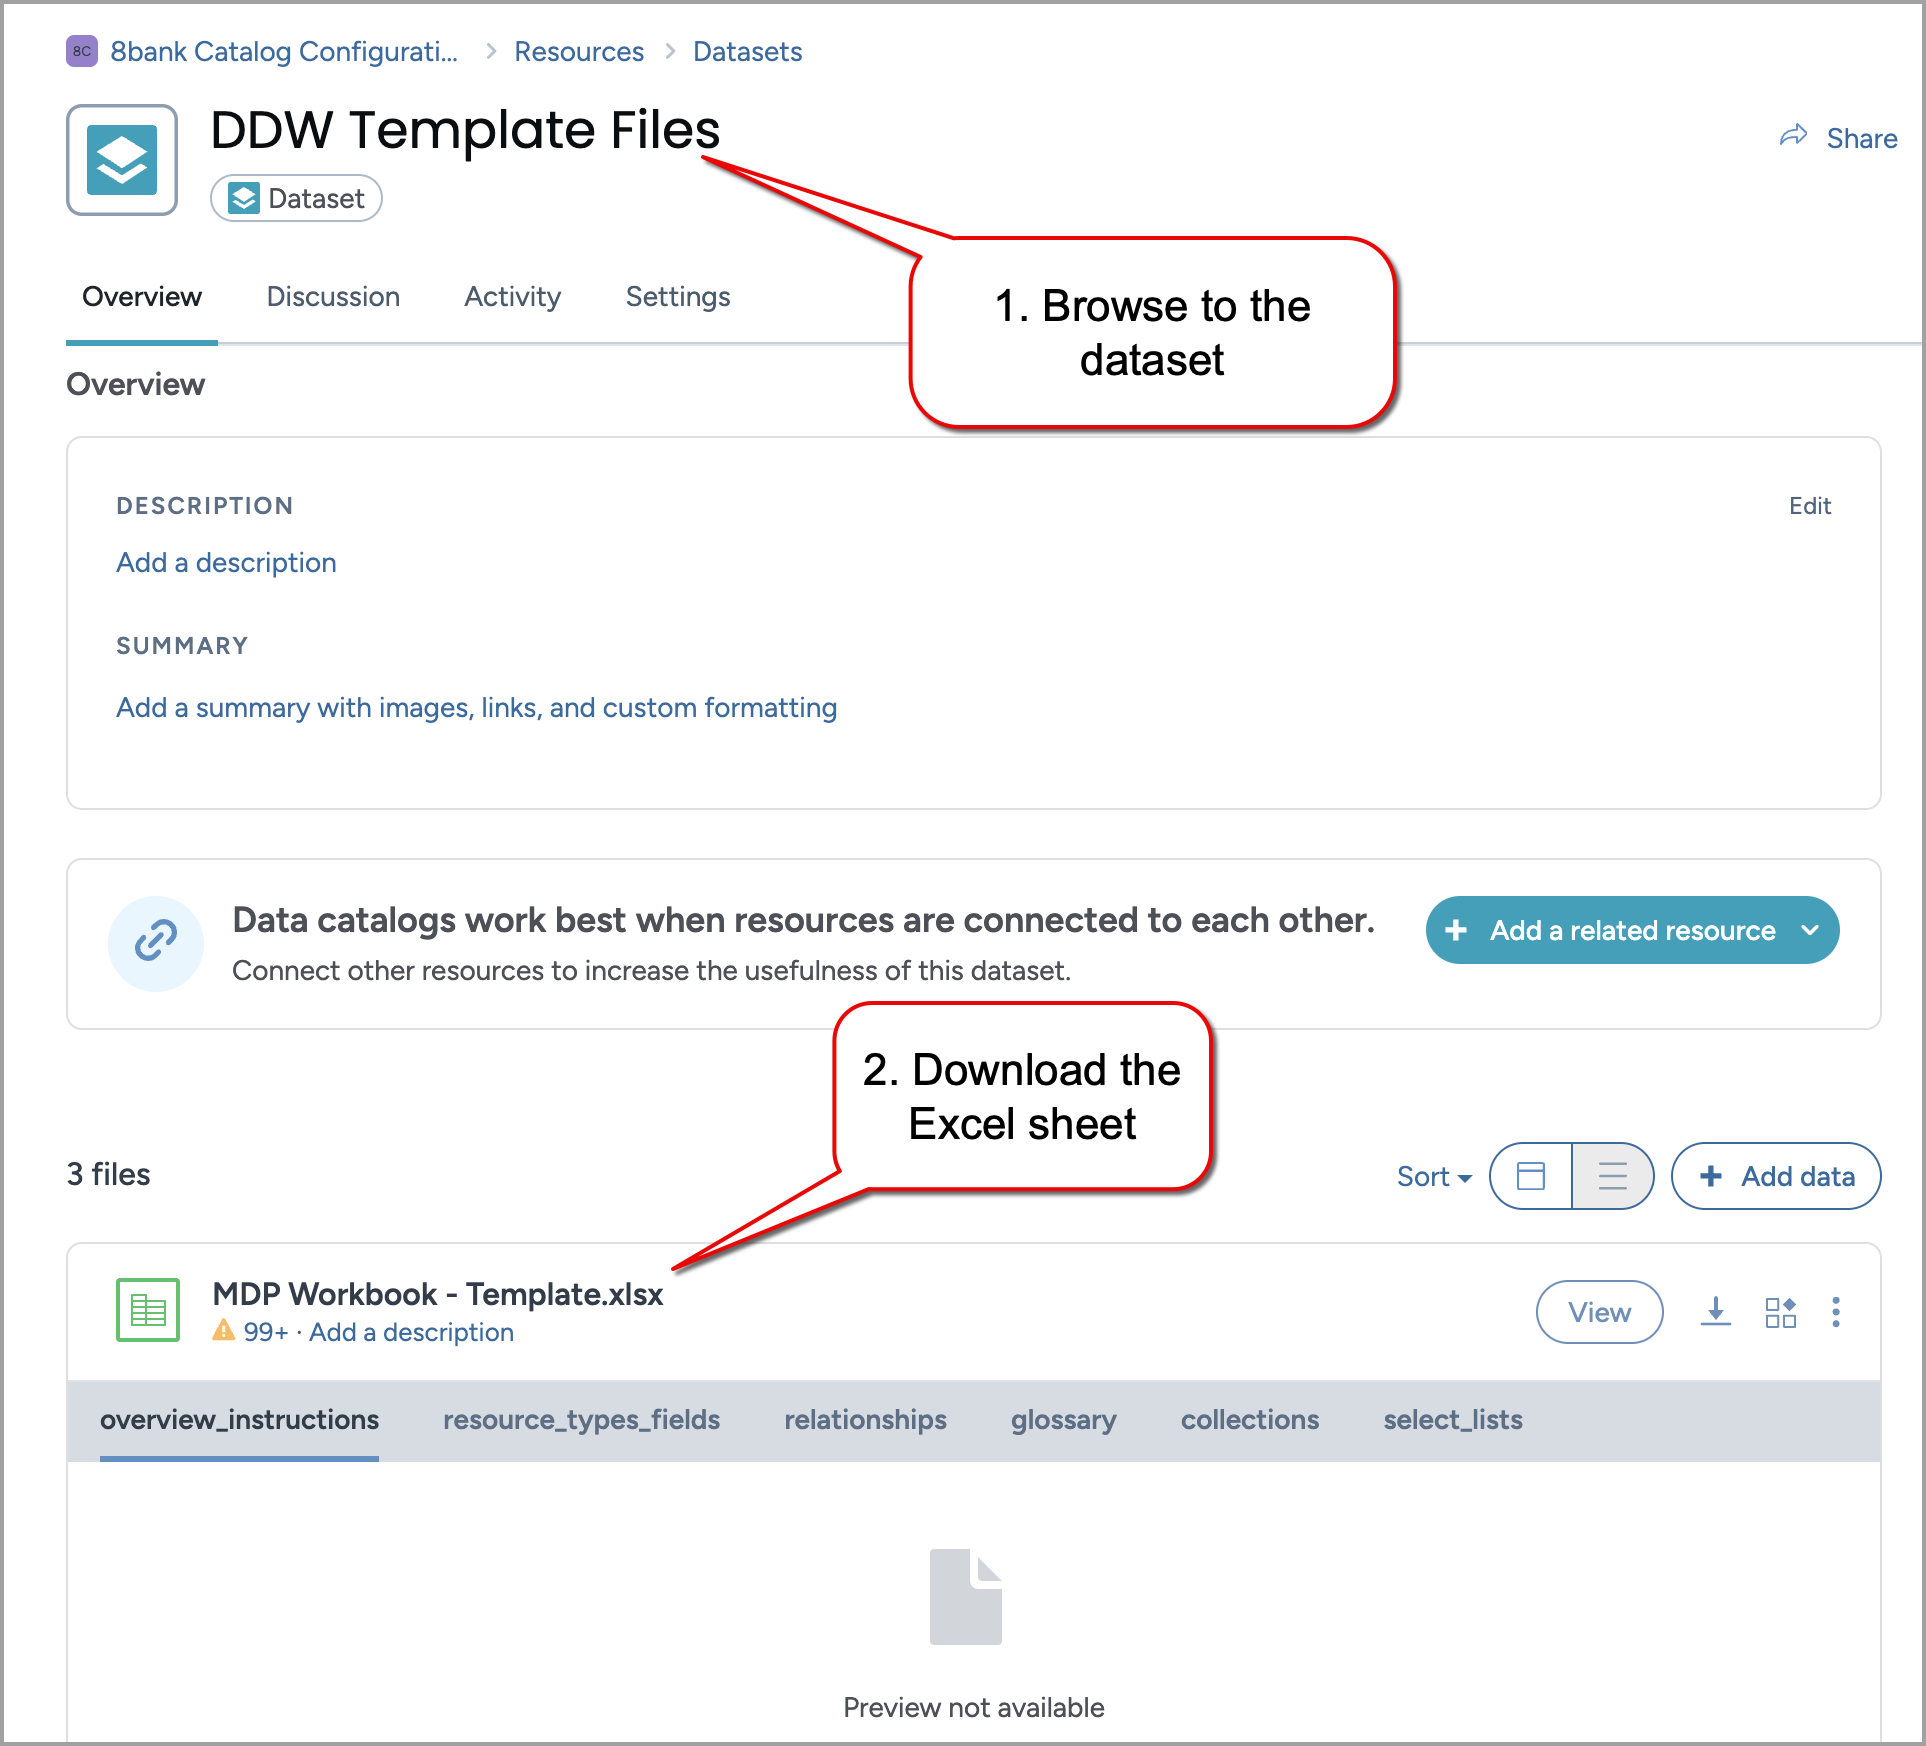Switch file display to card view layout
1926x1746 pixels.
coord(1530,1176)
